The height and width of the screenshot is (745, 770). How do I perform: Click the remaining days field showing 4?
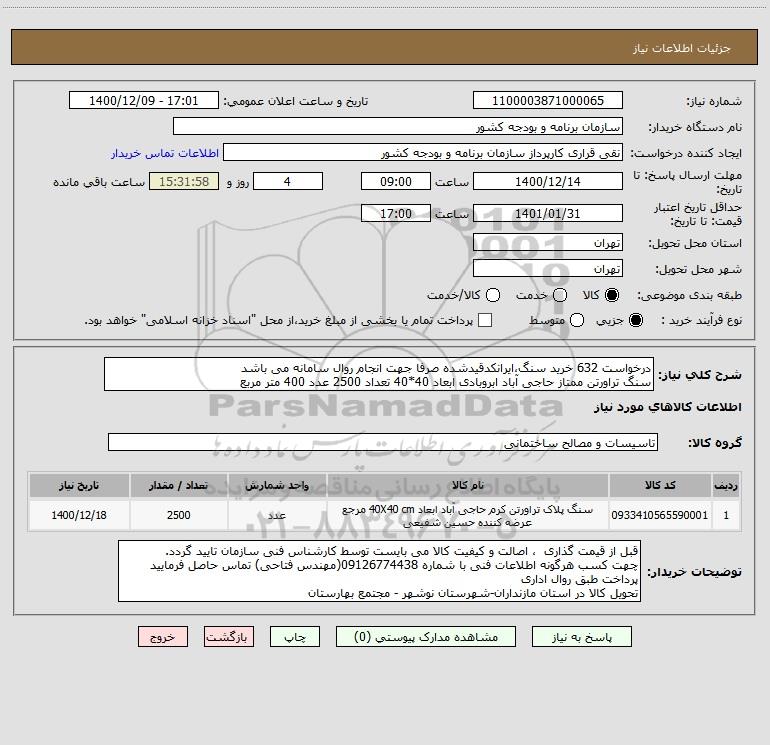(x=288, y=181)
